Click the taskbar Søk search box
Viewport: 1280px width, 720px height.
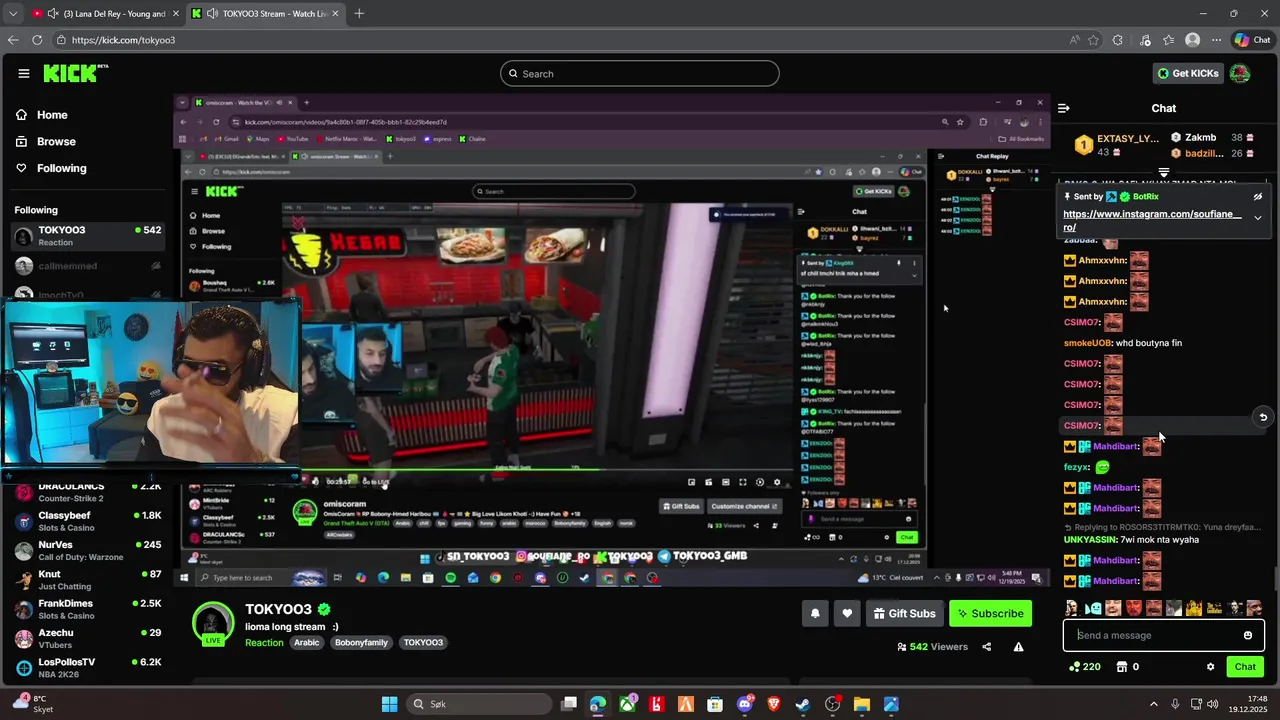pos(478,704)
